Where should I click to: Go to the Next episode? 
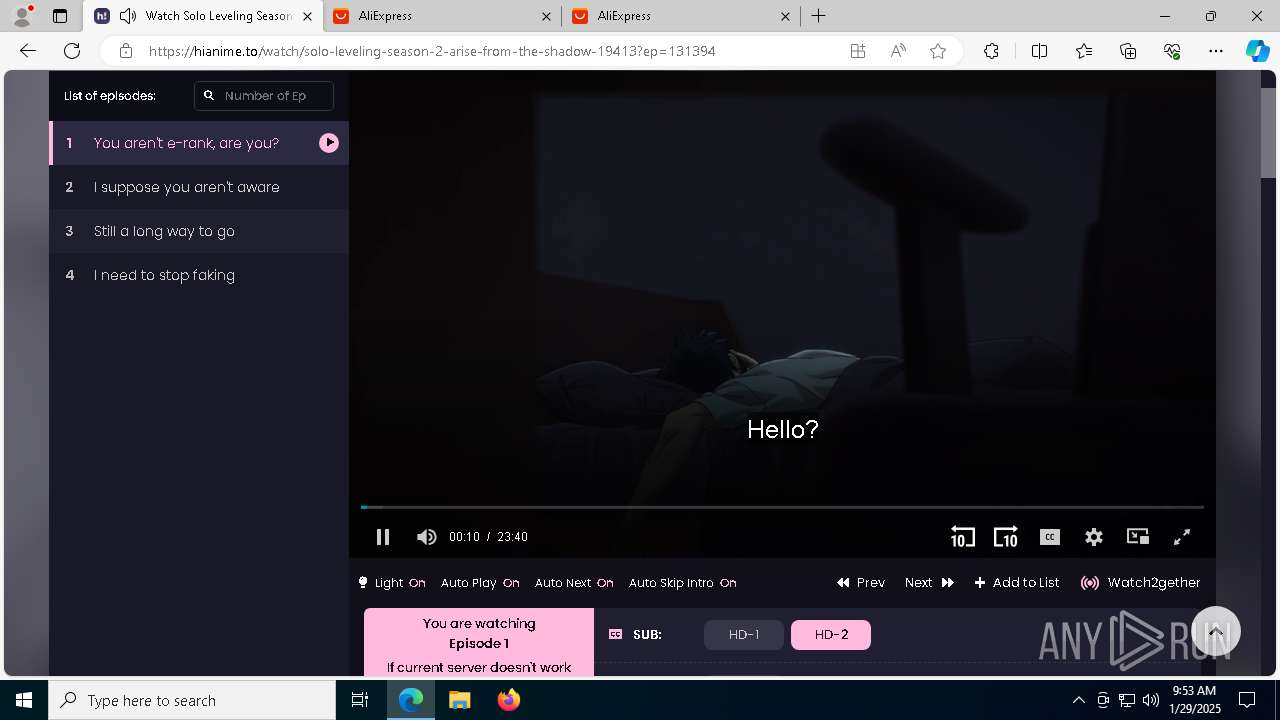(x=929, y=583)
